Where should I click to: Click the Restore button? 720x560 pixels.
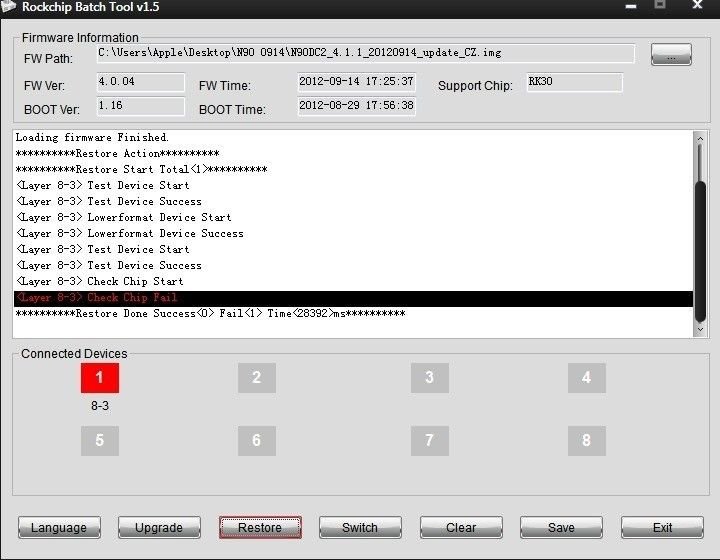[260, 527]
